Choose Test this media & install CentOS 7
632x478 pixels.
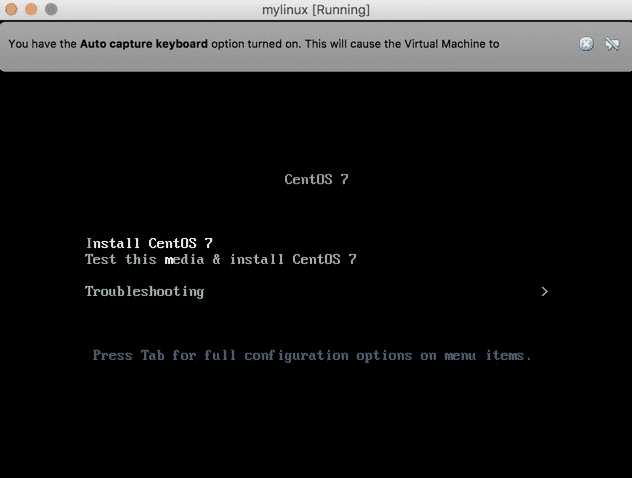coord(220,259)
